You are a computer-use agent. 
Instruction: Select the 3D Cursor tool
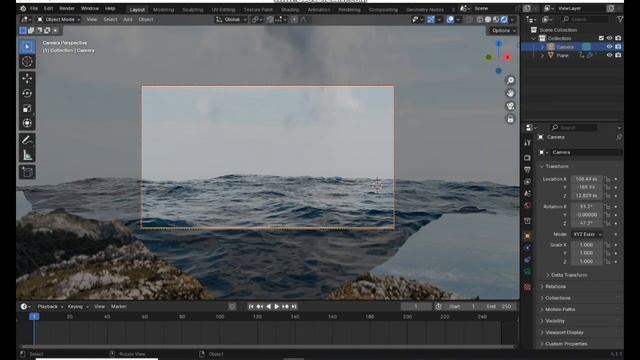tap(27, 62)
